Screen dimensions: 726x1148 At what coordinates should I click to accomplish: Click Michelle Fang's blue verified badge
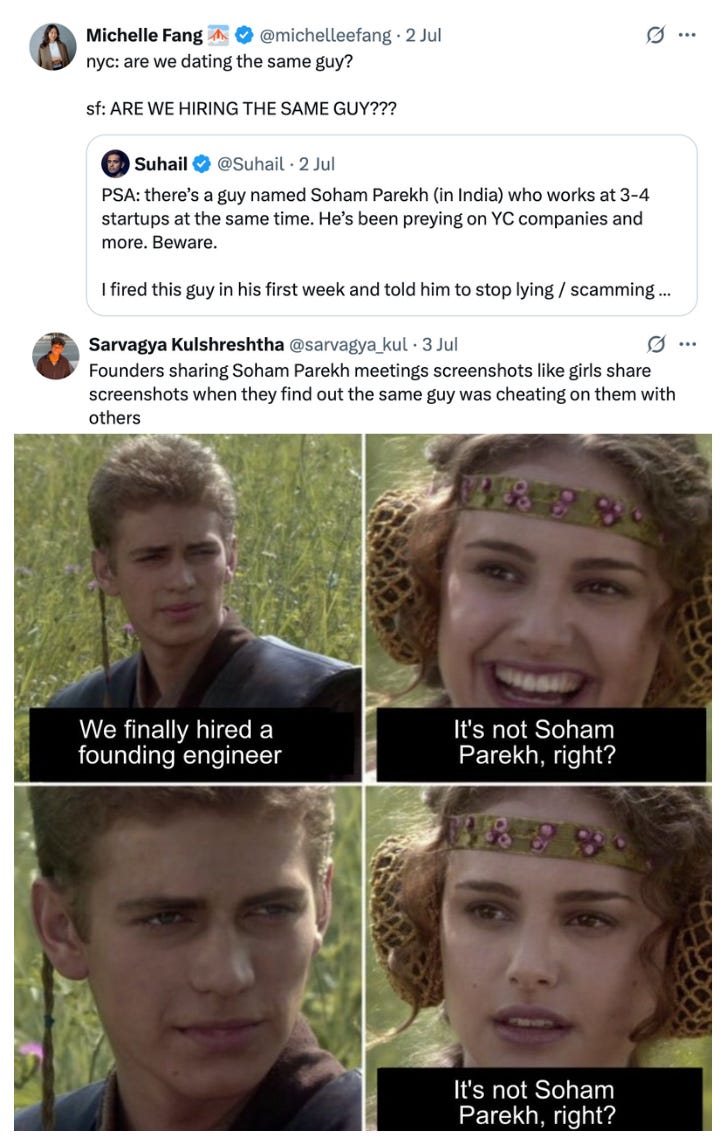point(244,34)
